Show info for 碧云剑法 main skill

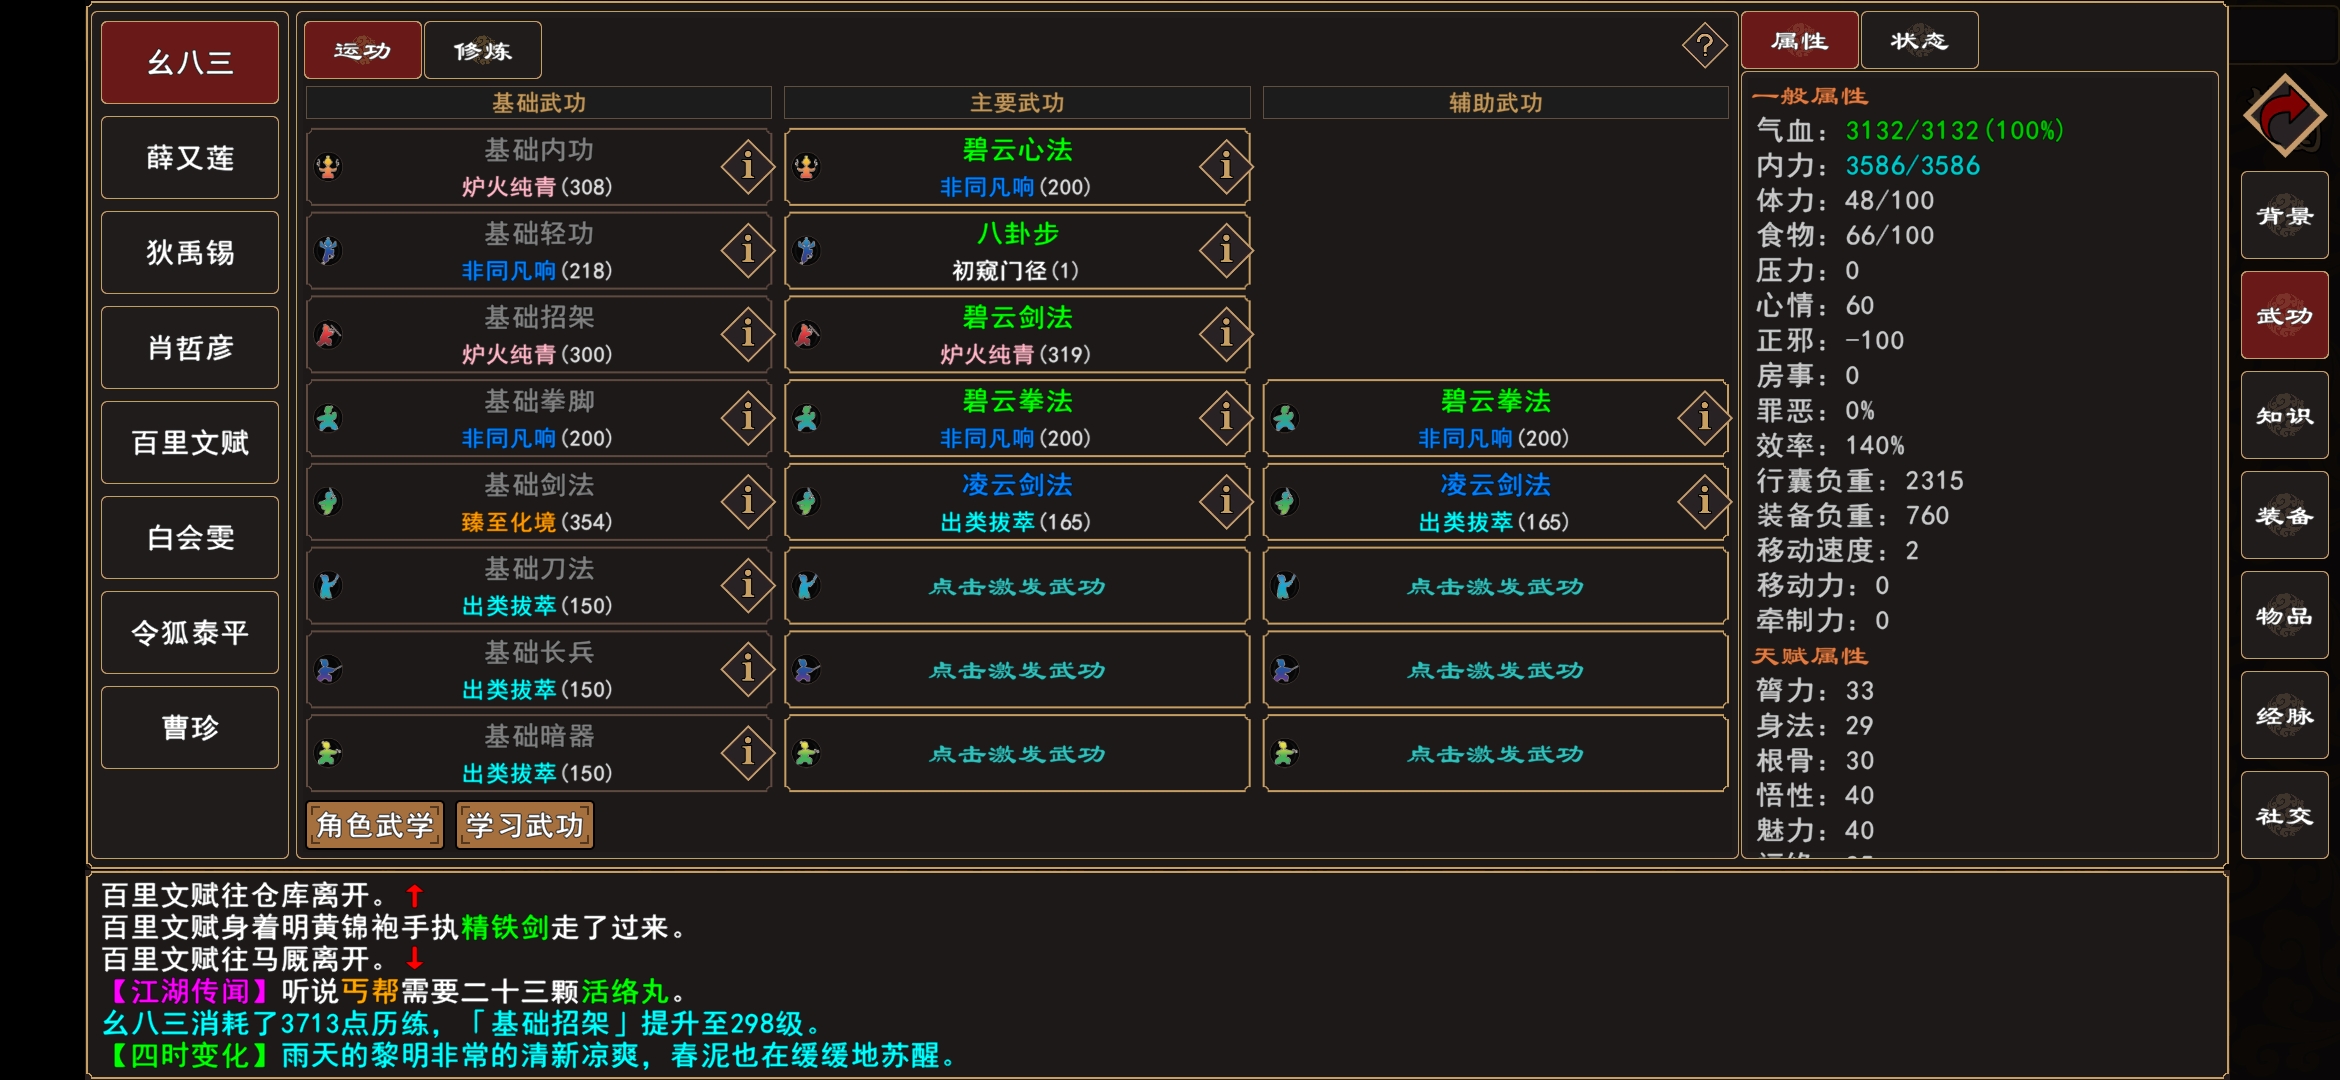coord(1225,334)
